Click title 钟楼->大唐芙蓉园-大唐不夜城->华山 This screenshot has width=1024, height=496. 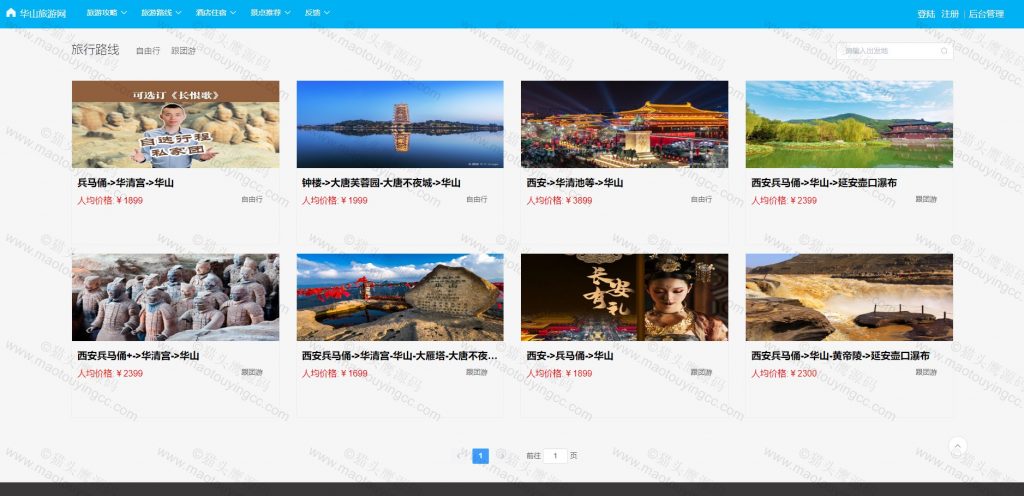(381, 183)
